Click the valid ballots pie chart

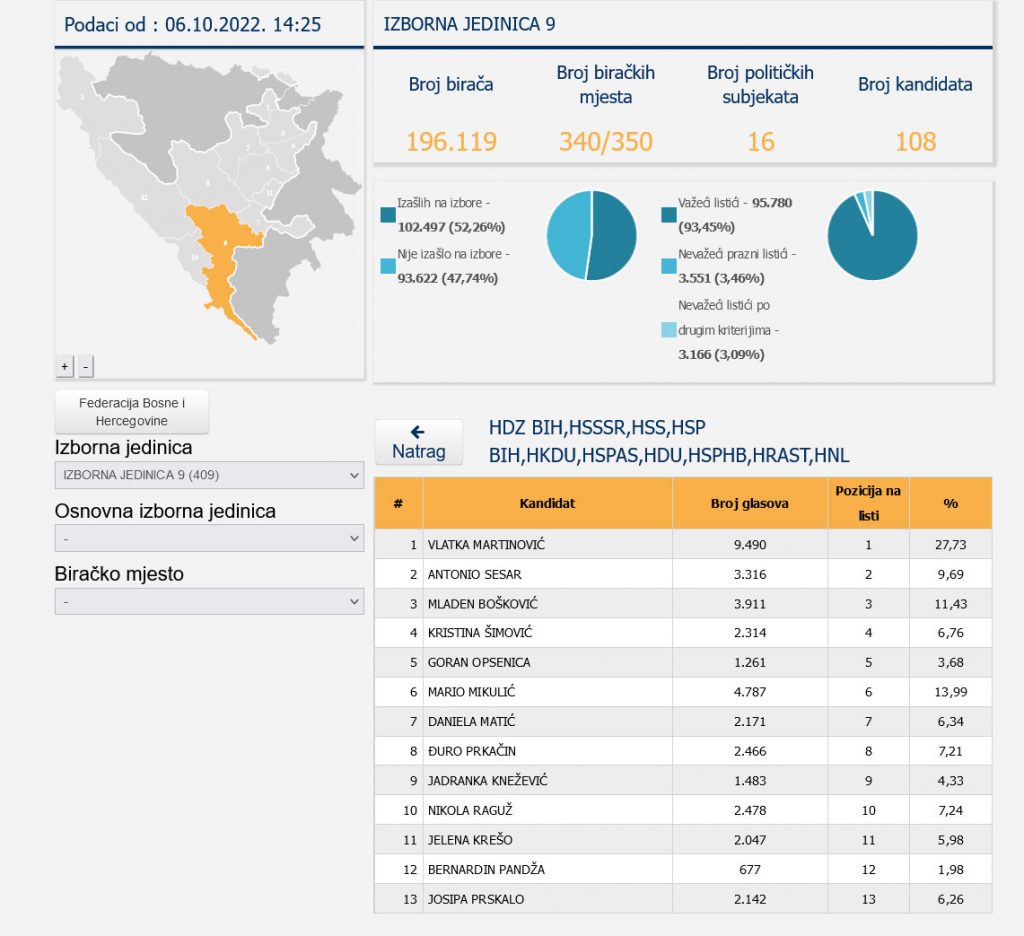coord(872,235)
